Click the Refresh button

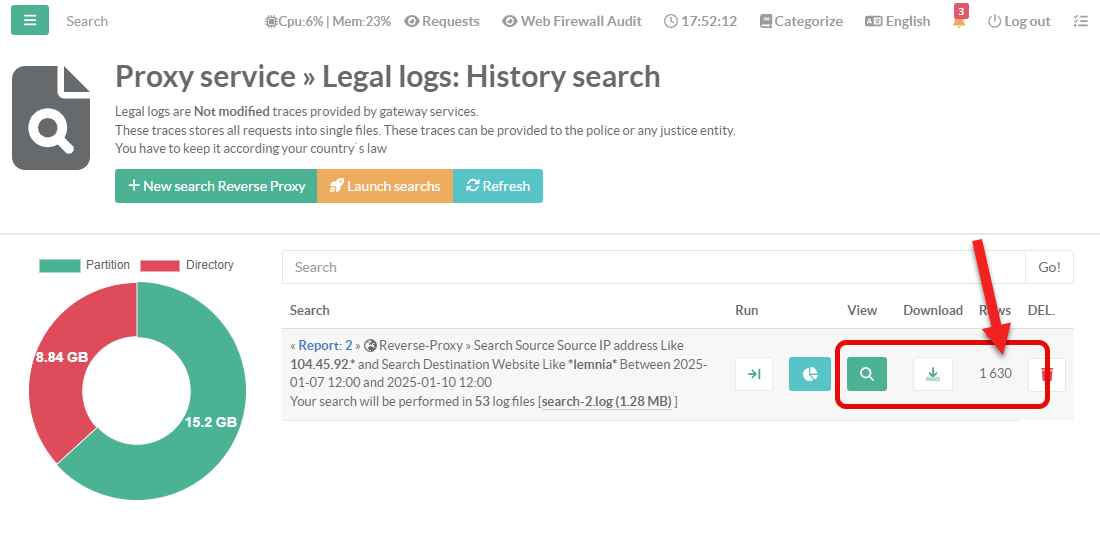tap(498, 186)
